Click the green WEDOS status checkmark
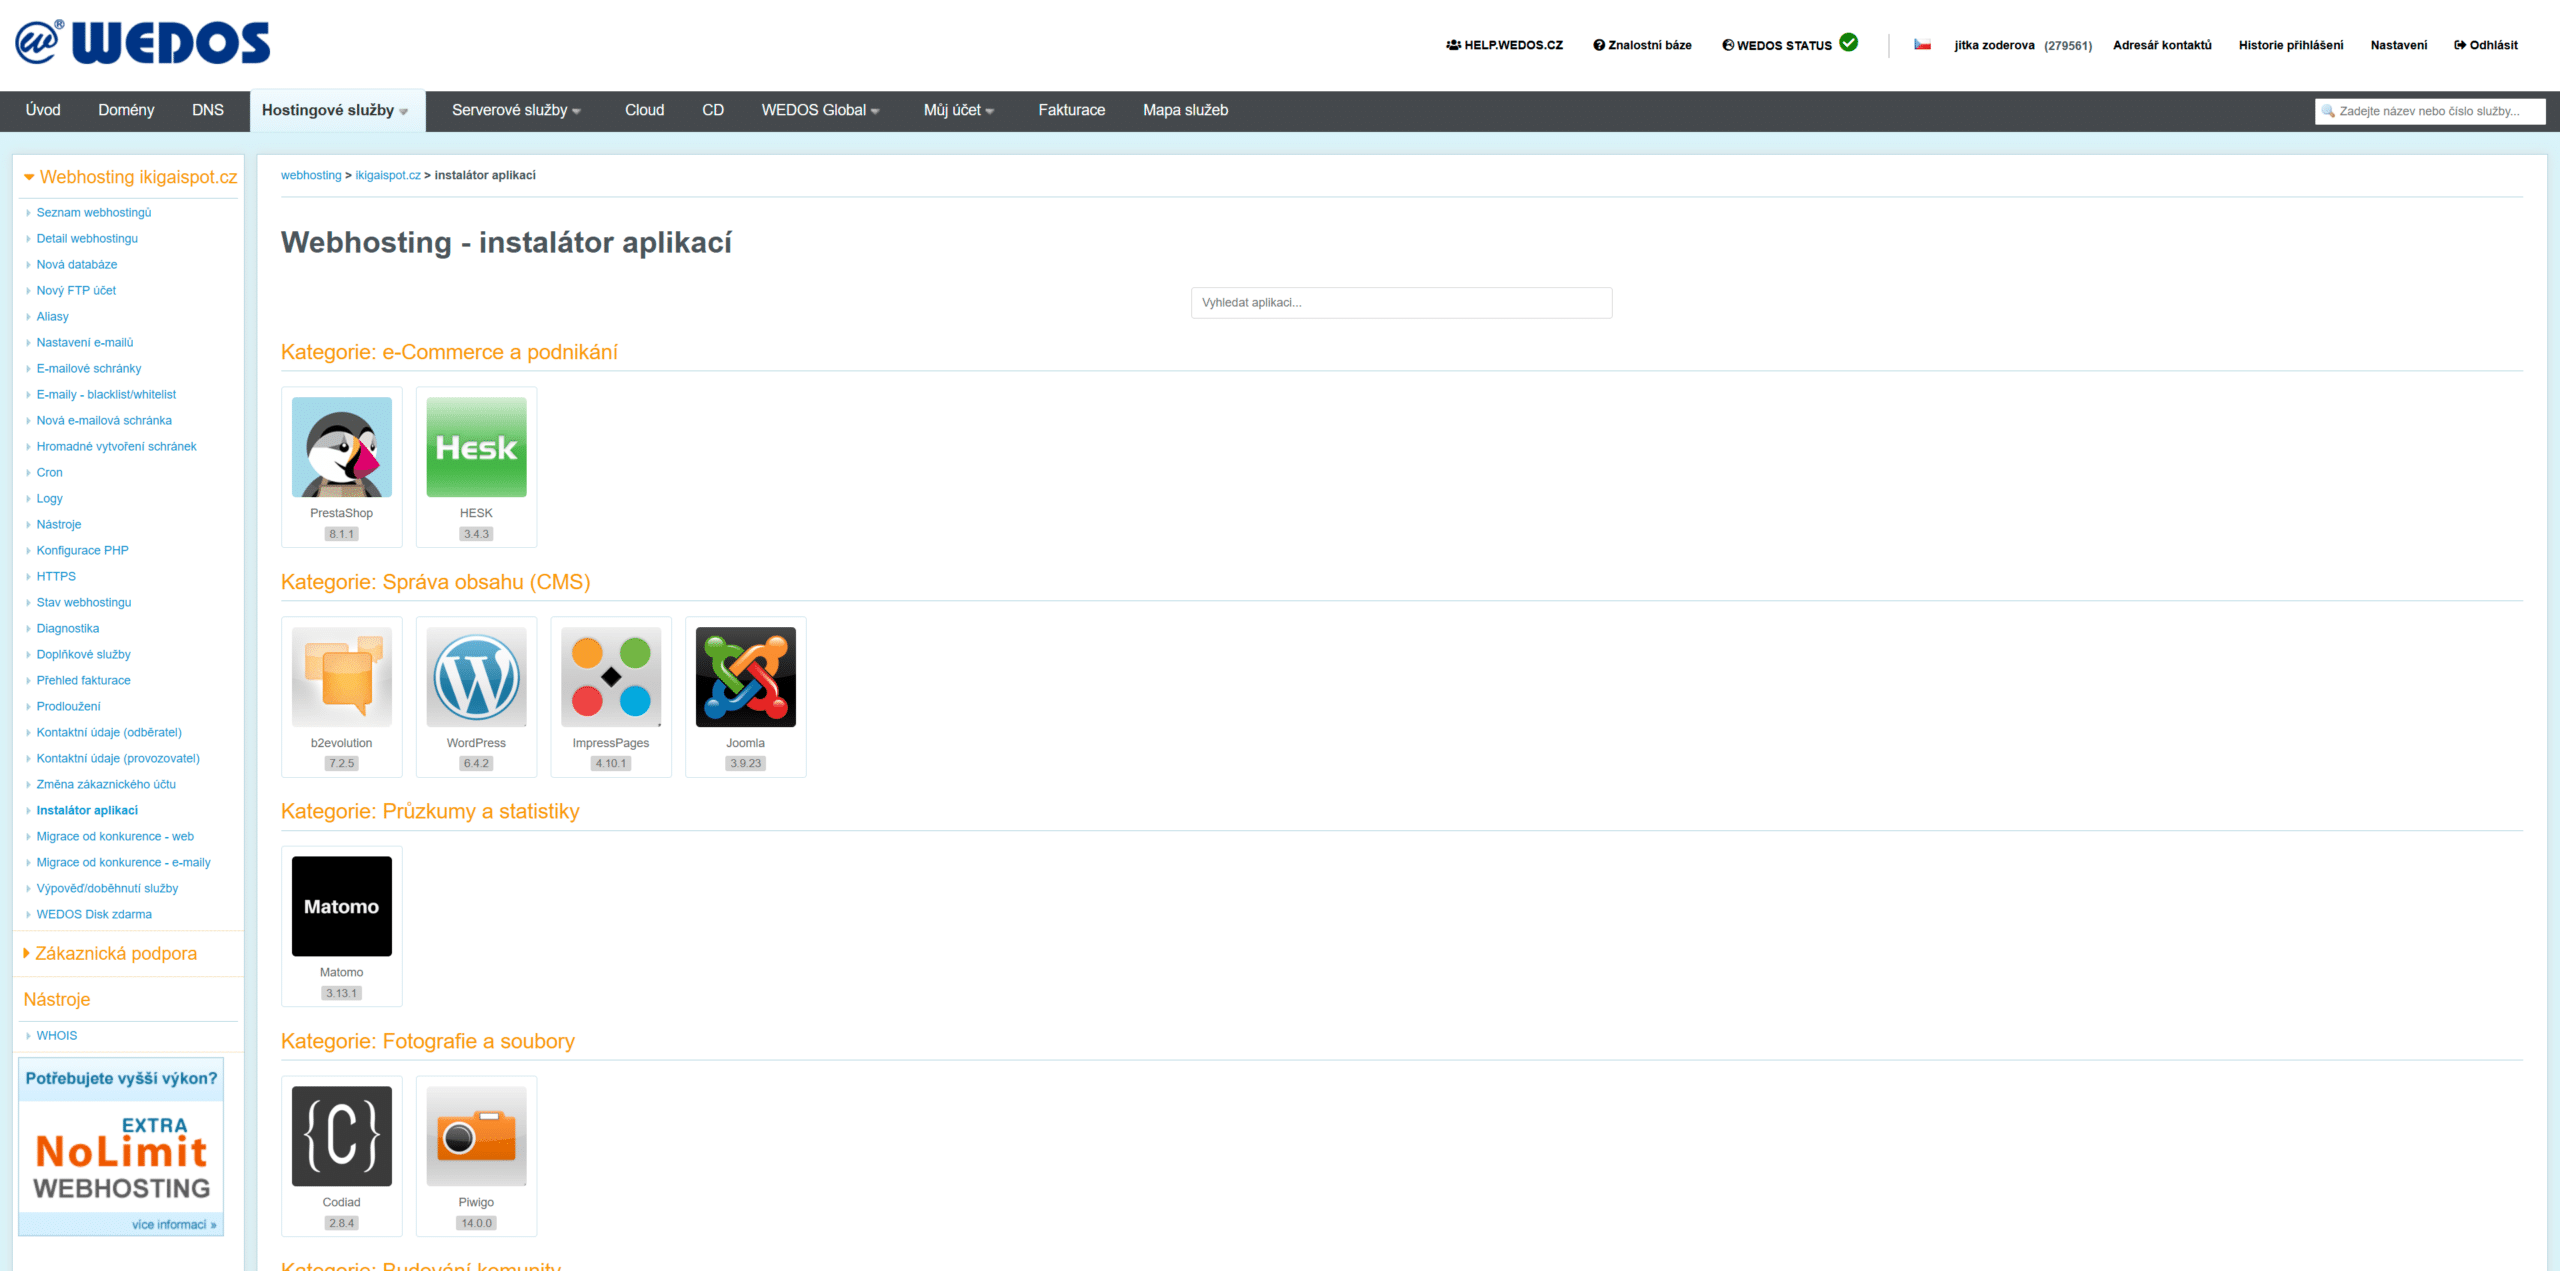 coord(1849,42)
